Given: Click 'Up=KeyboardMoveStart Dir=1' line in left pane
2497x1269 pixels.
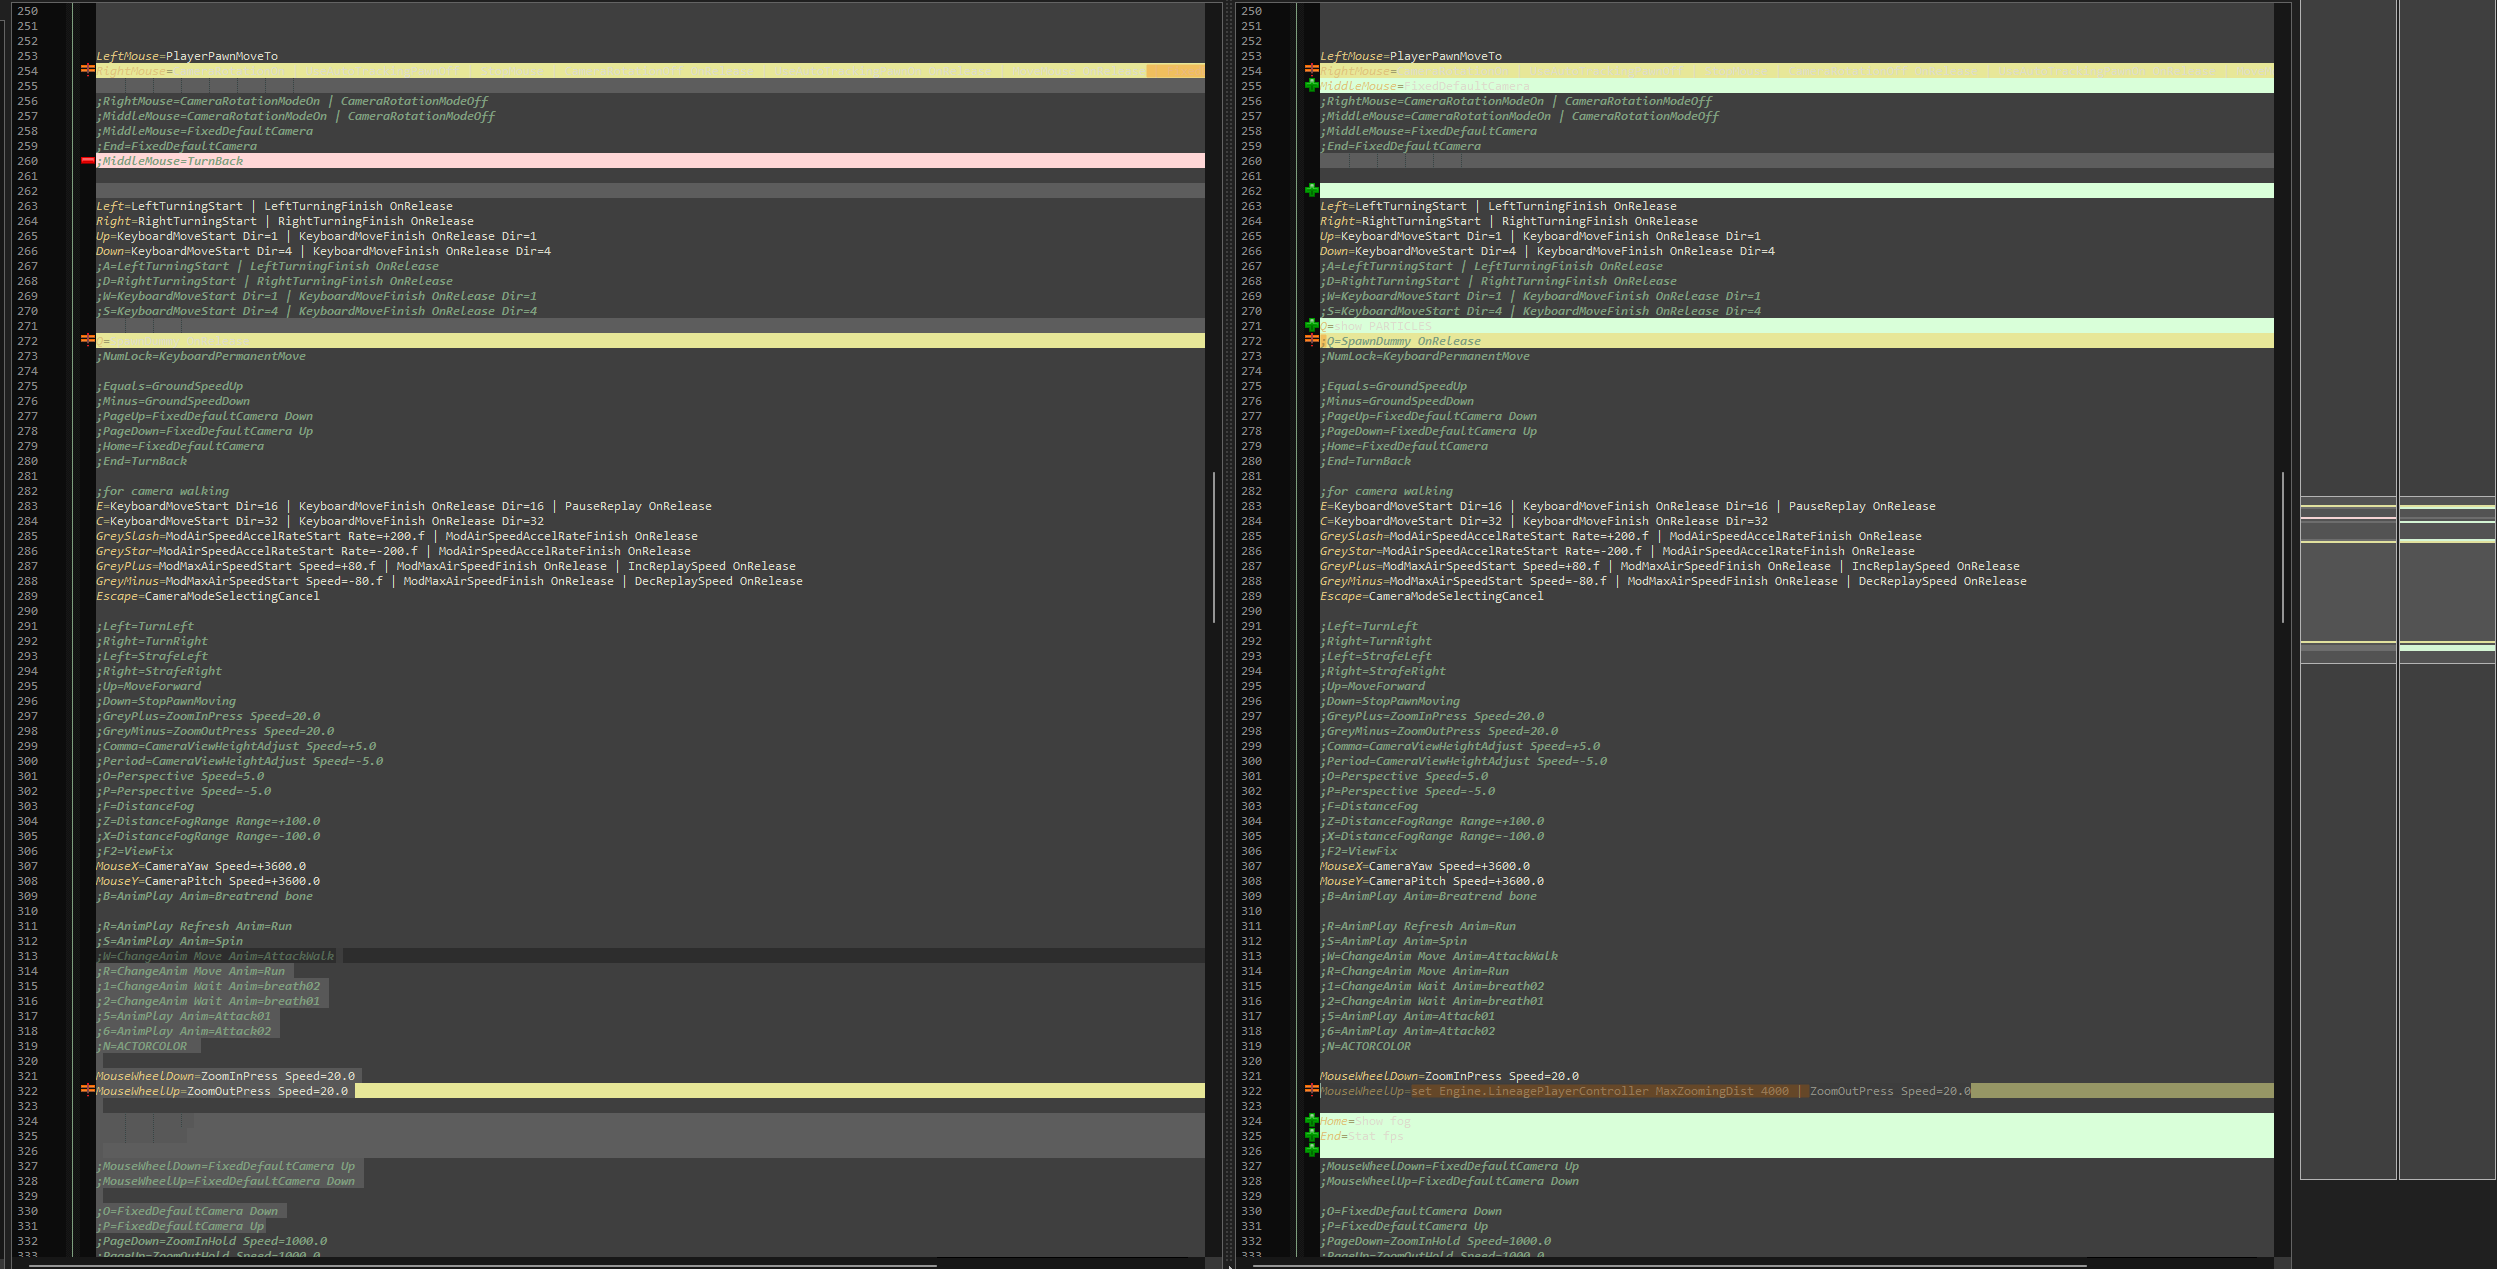Looking at the screenshot, I should pos(316,236).
